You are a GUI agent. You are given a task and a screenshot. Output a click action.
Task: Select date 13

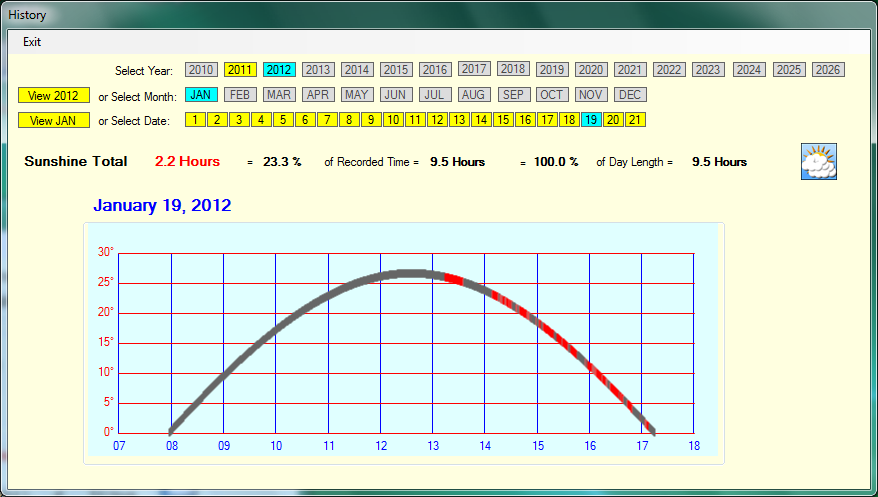coord(459,120)
